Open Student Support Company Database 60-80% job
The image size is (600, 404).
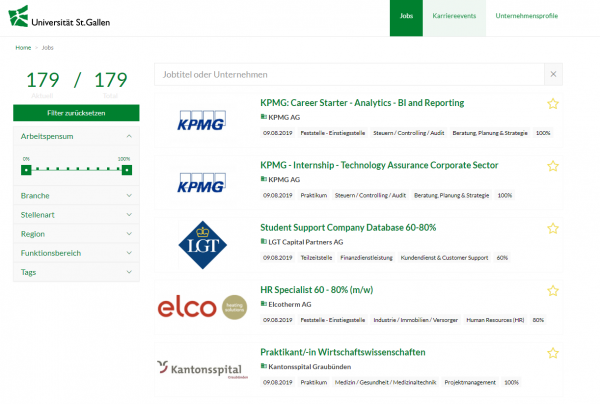point(348,228)
